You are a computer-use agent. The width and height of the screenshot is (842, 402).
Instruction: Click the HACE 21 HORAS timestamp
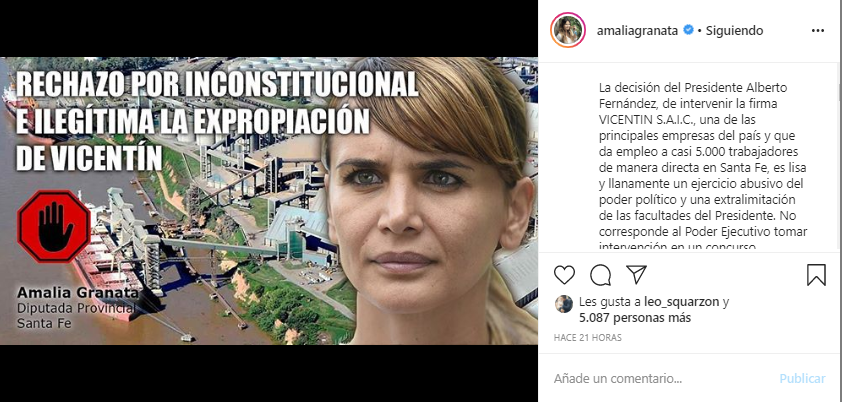coord(587,338)
